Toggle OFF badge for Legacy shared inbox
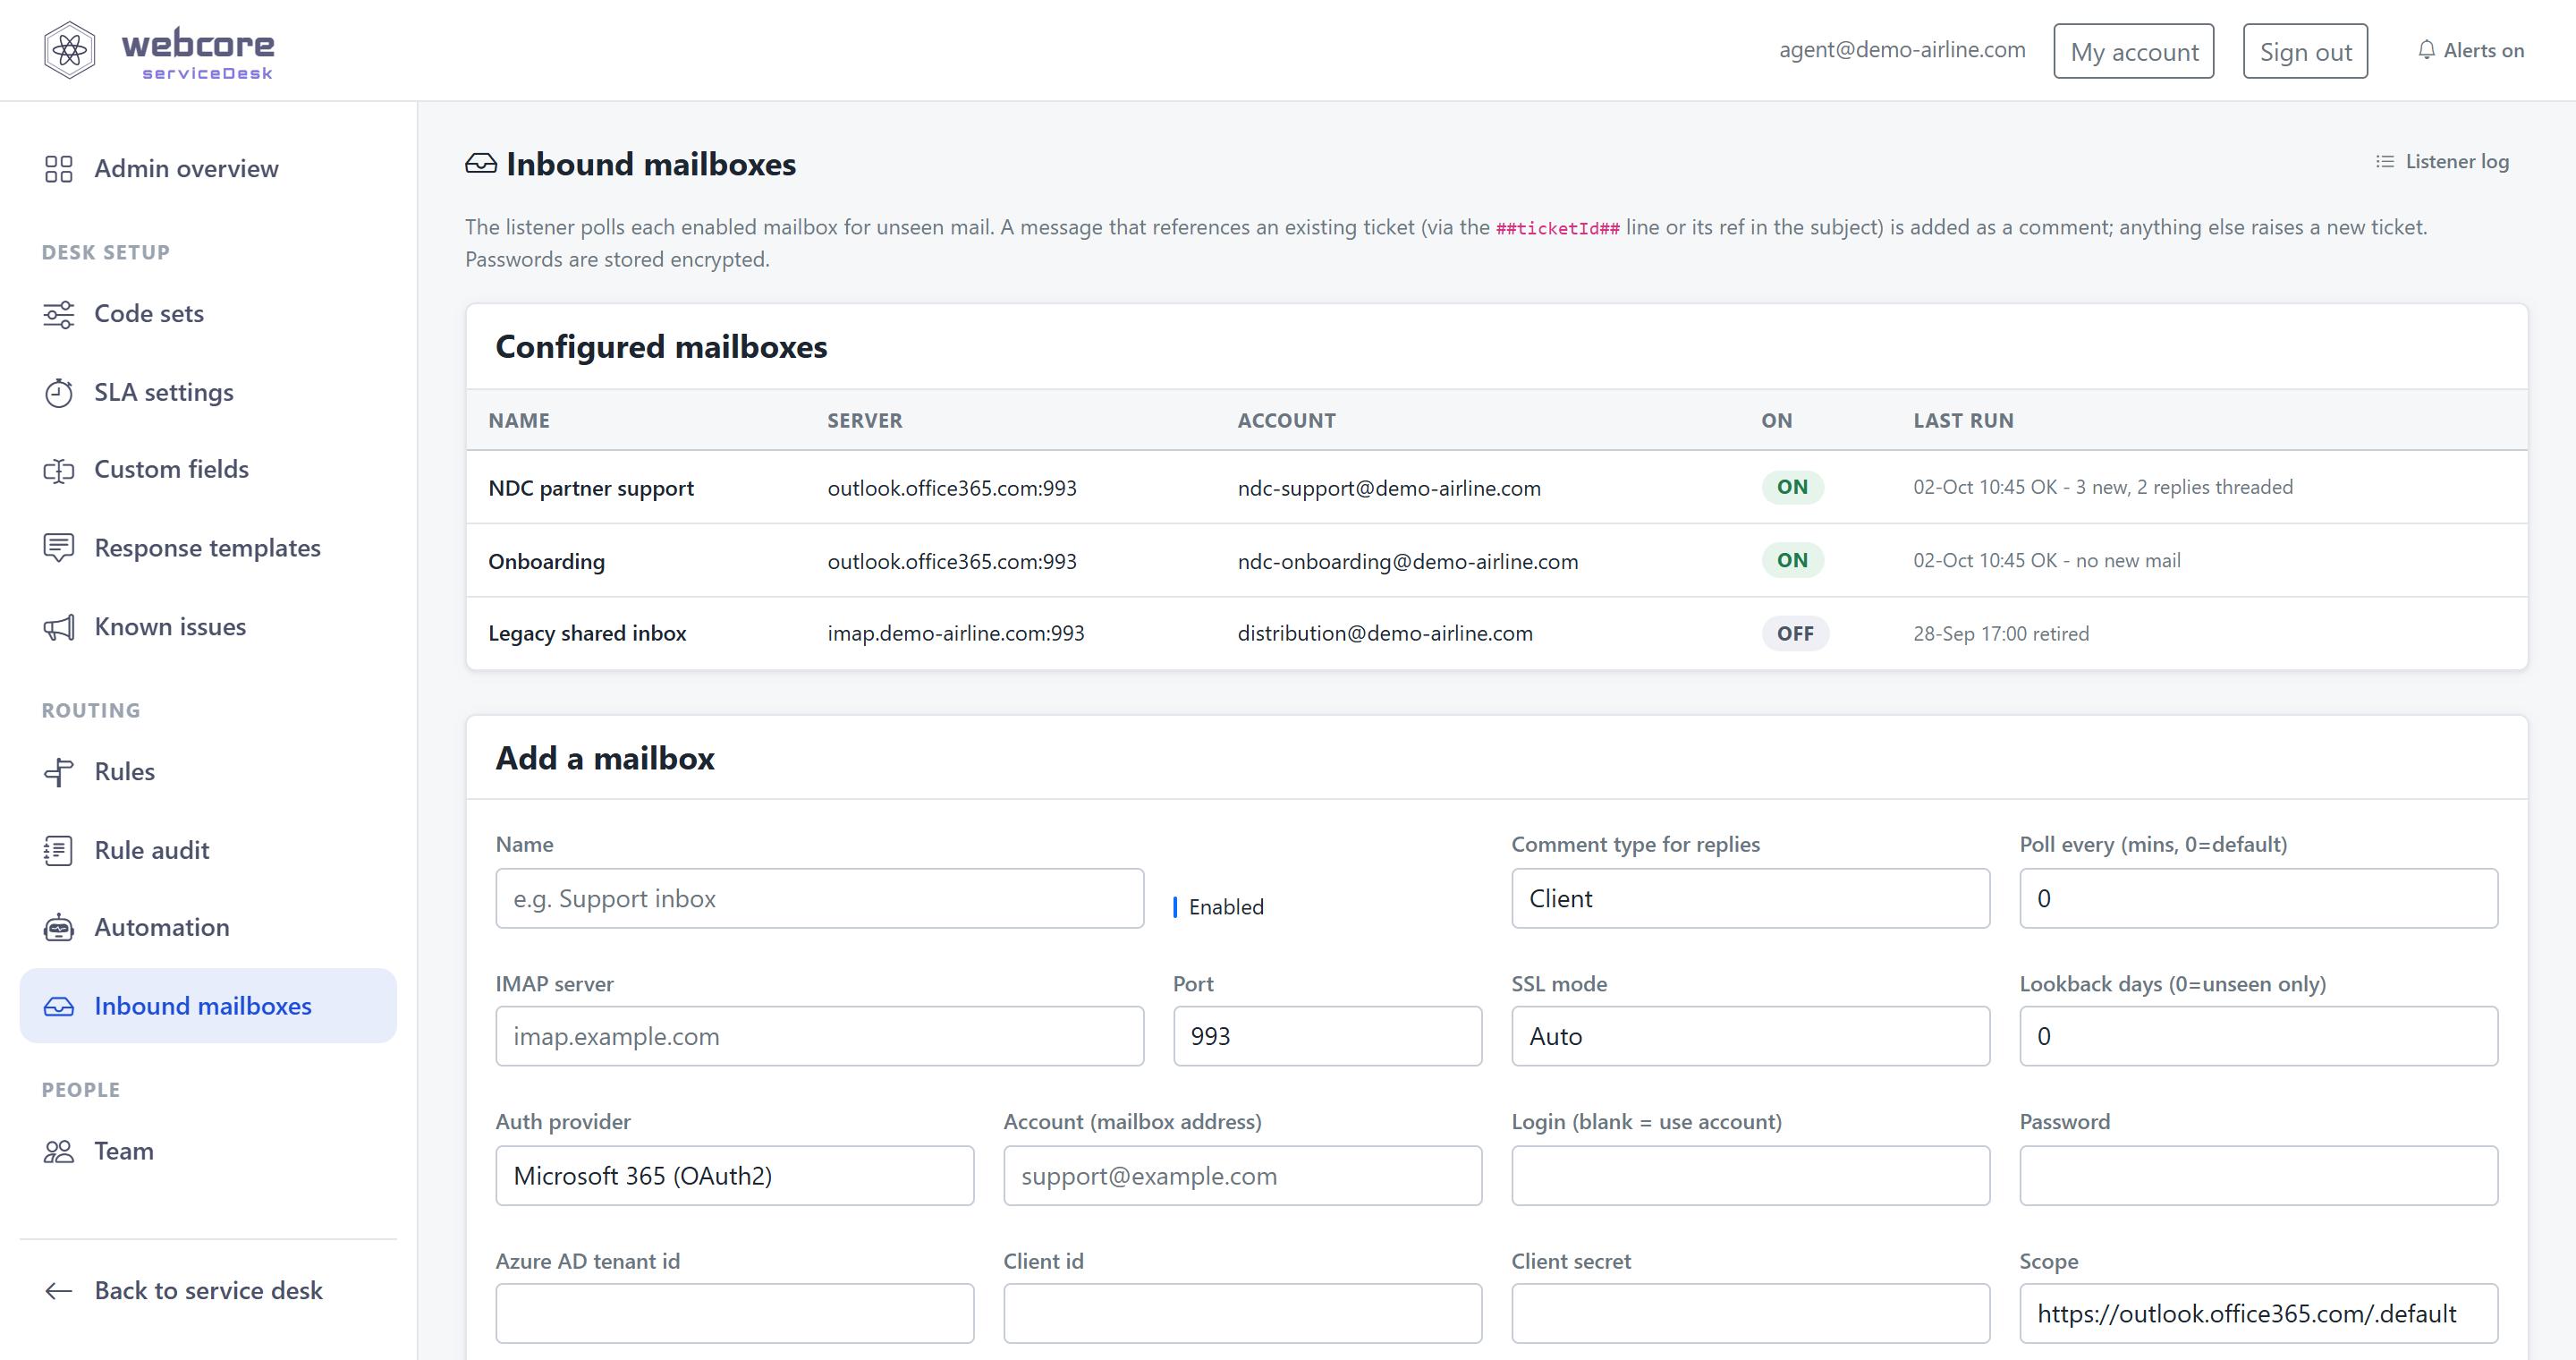The width and height of the screenshot is (2576, 1360). [1795, 634]
